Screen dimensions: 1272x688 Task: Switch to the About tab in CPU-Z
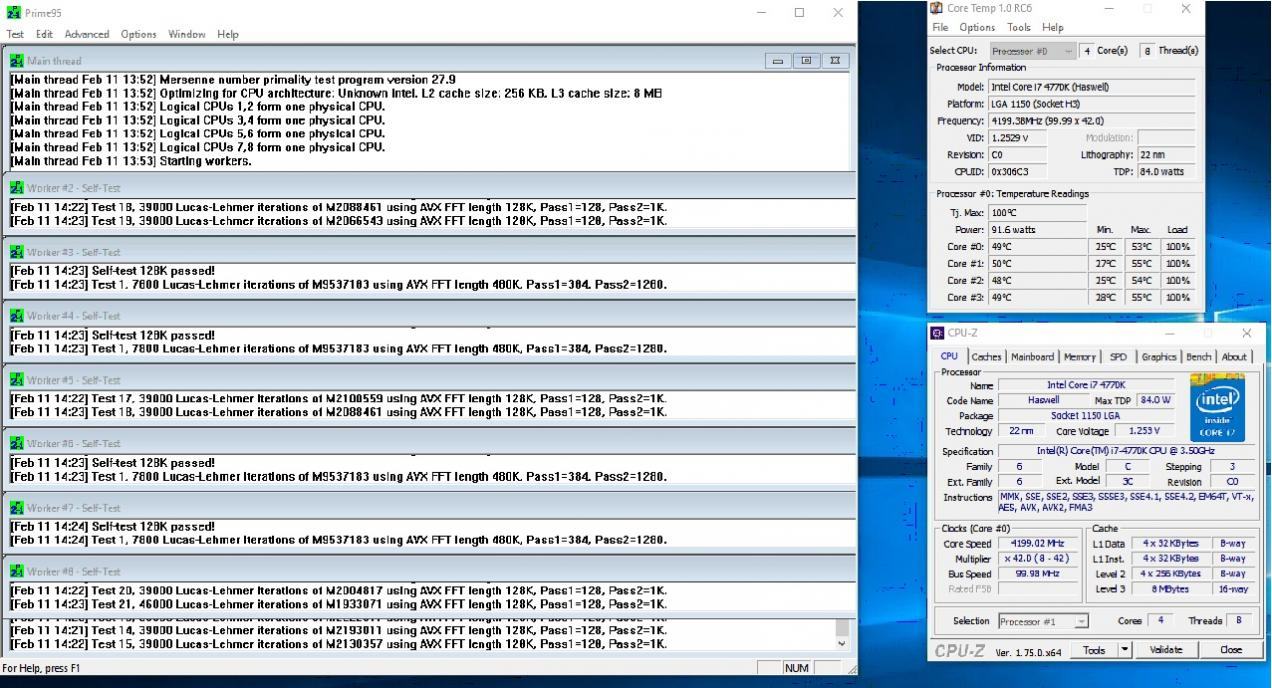pos(1234,357)
